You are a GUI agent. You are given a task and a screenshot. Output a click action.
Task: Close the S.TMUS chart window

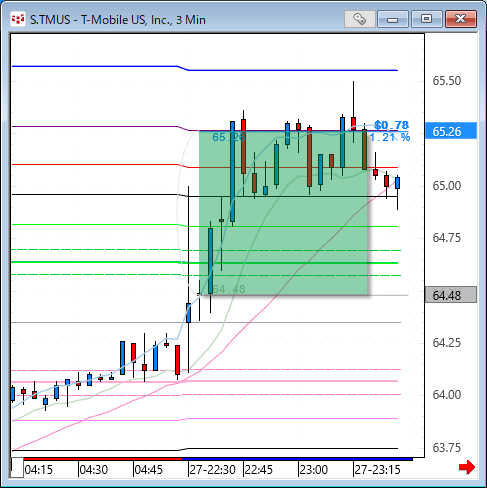pos(461,19)
